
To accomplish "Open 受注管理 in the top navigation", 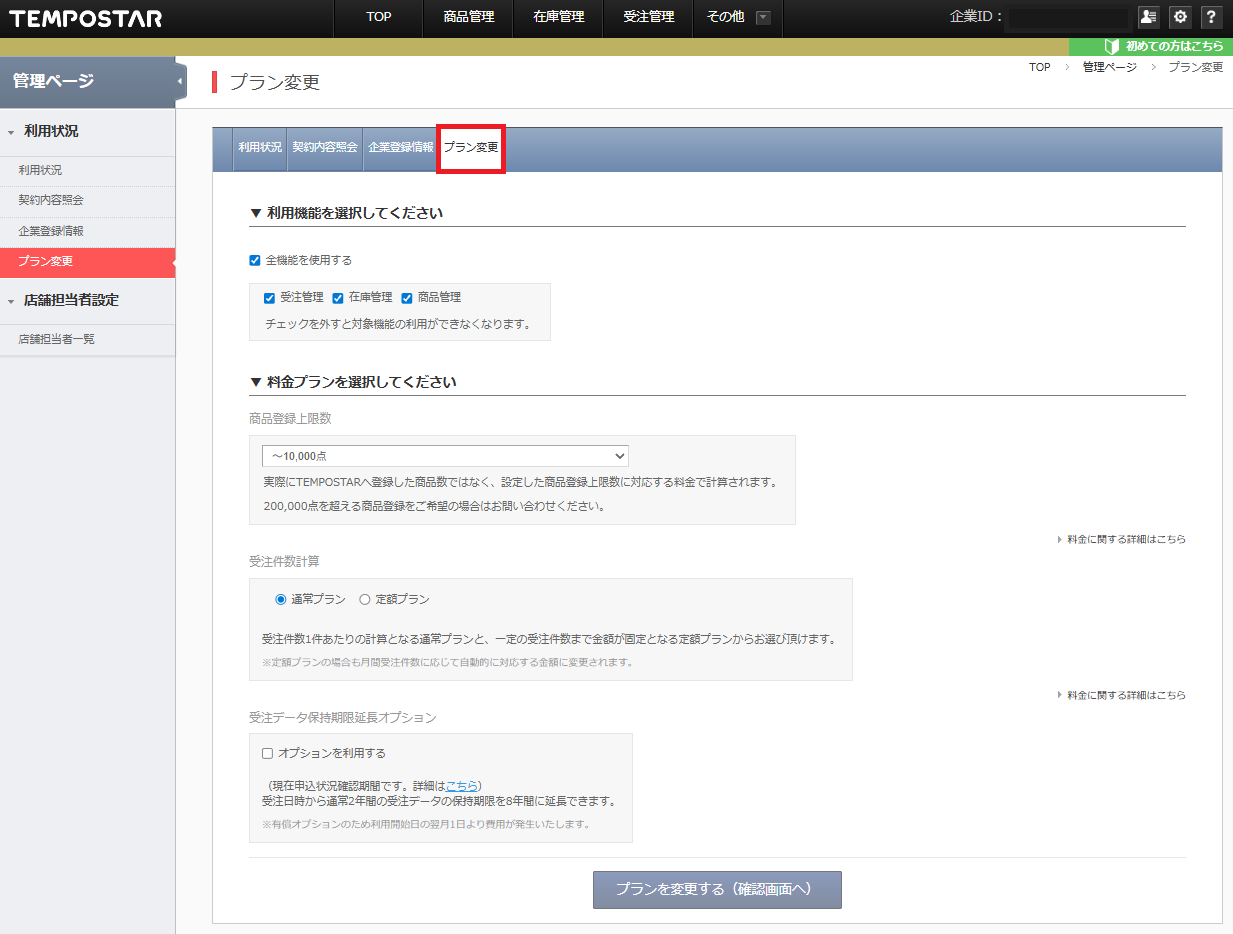I will pyautogui.click(x=648, y=18).
